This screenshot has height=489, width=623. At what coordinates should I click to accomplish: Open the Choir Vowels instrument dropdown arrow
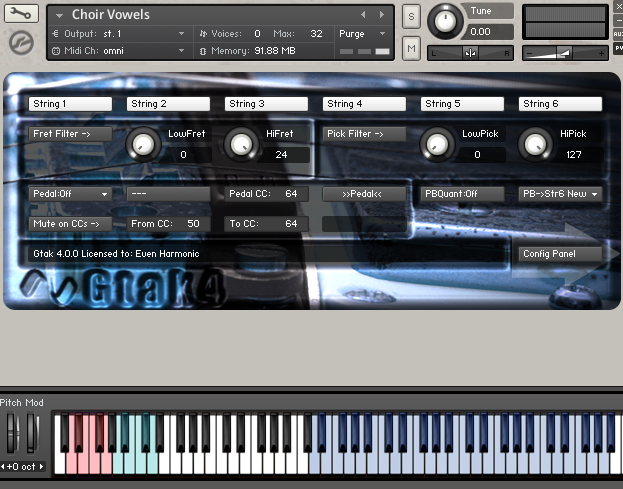(x=59, y=16)
